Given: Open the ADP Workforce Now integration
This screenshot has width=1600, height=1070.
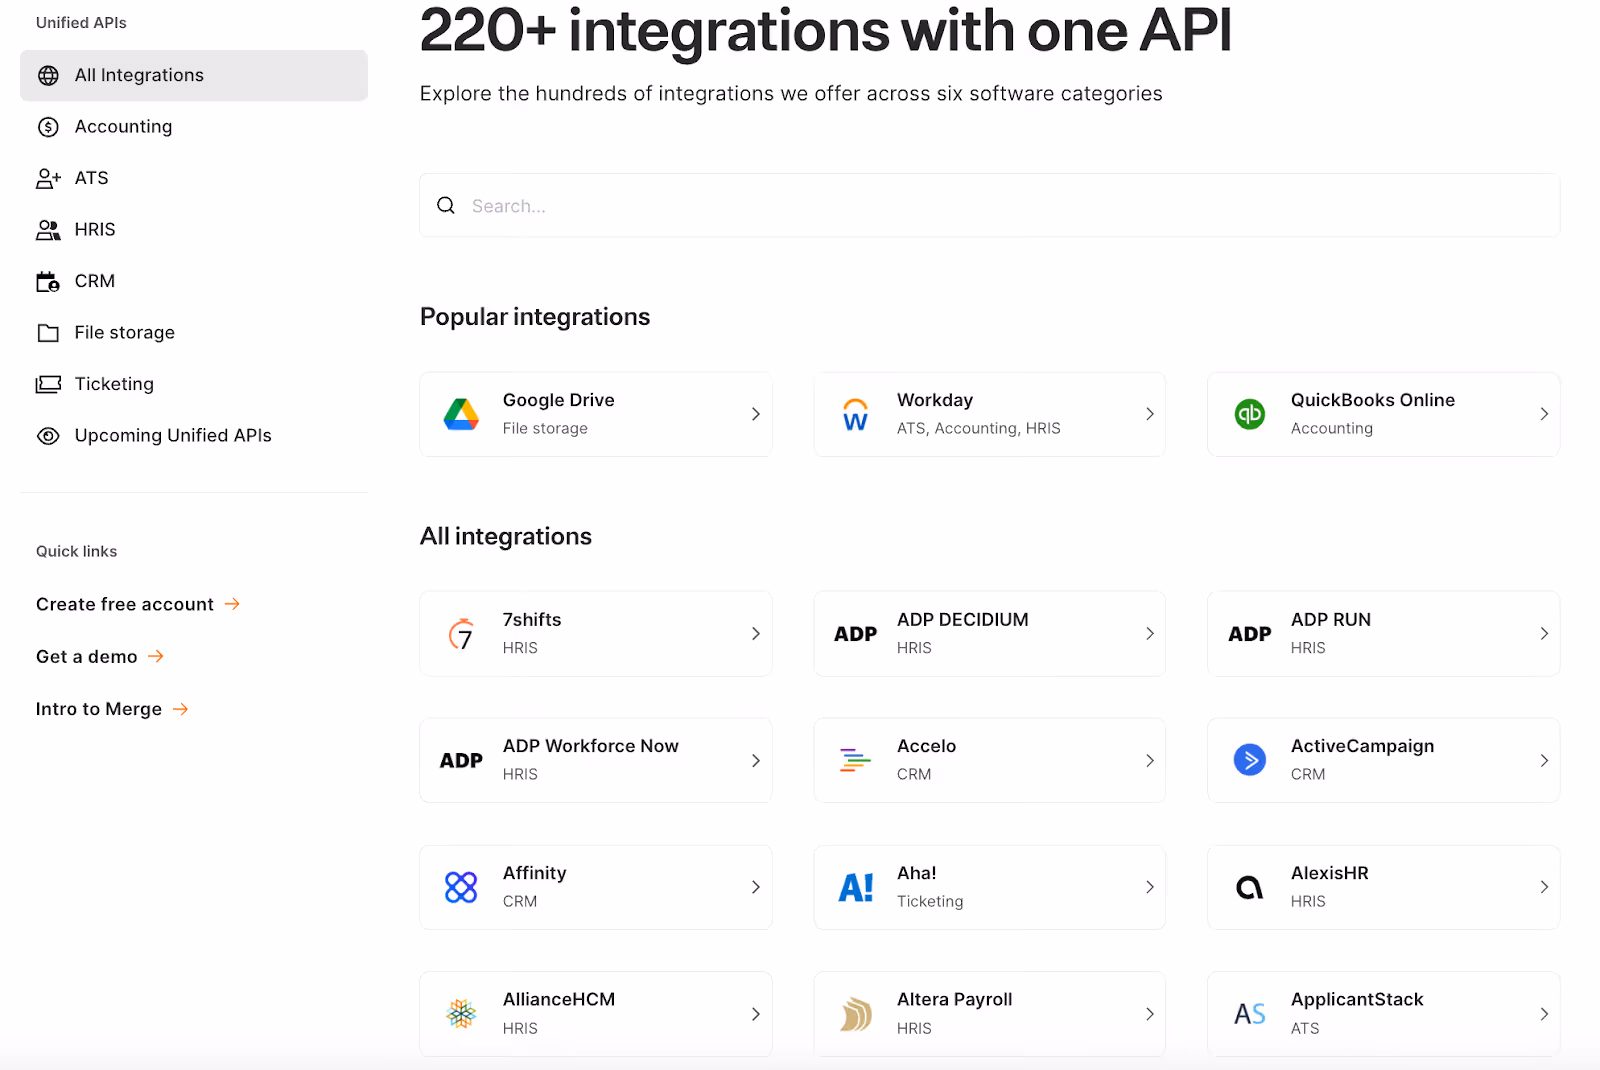Looking at the screenshot, I should 596,761.
